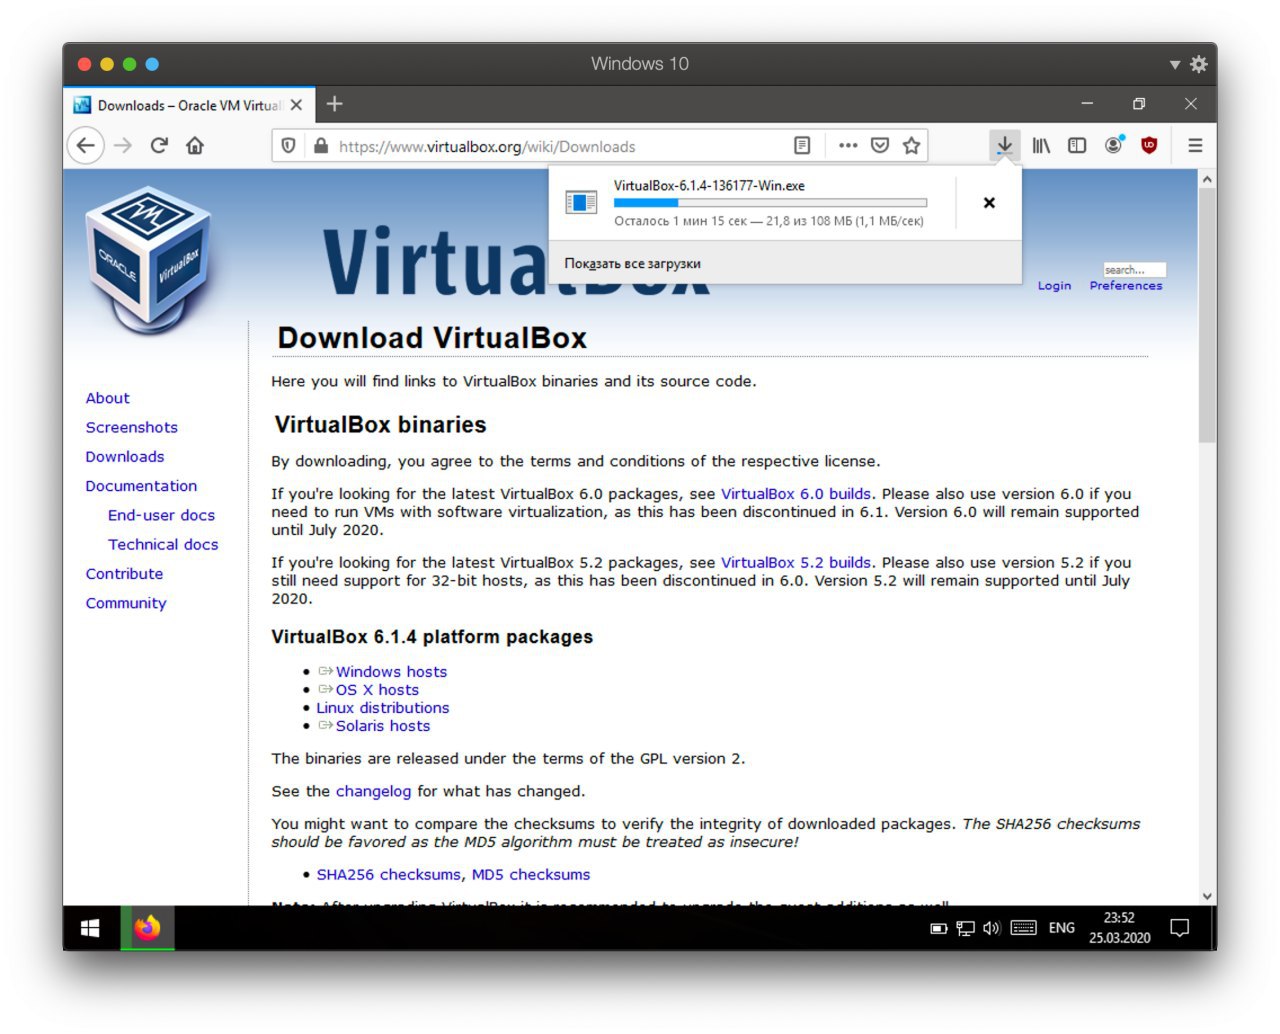Screen dimensions: 1280x1034
Task: Open the Contribute sidebar link
Action: pyautogui.click(x=124, y=574)
